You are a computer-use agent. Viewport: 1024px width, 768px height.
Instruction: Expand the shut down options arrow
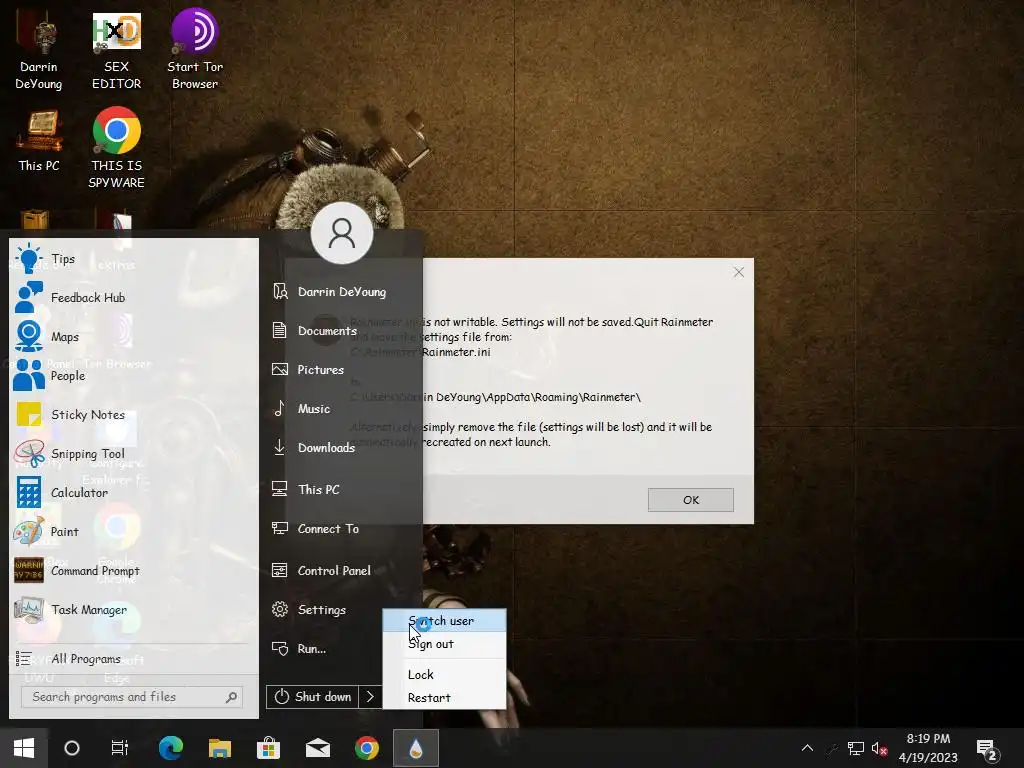pyautogui.click(x=370, y=697)
